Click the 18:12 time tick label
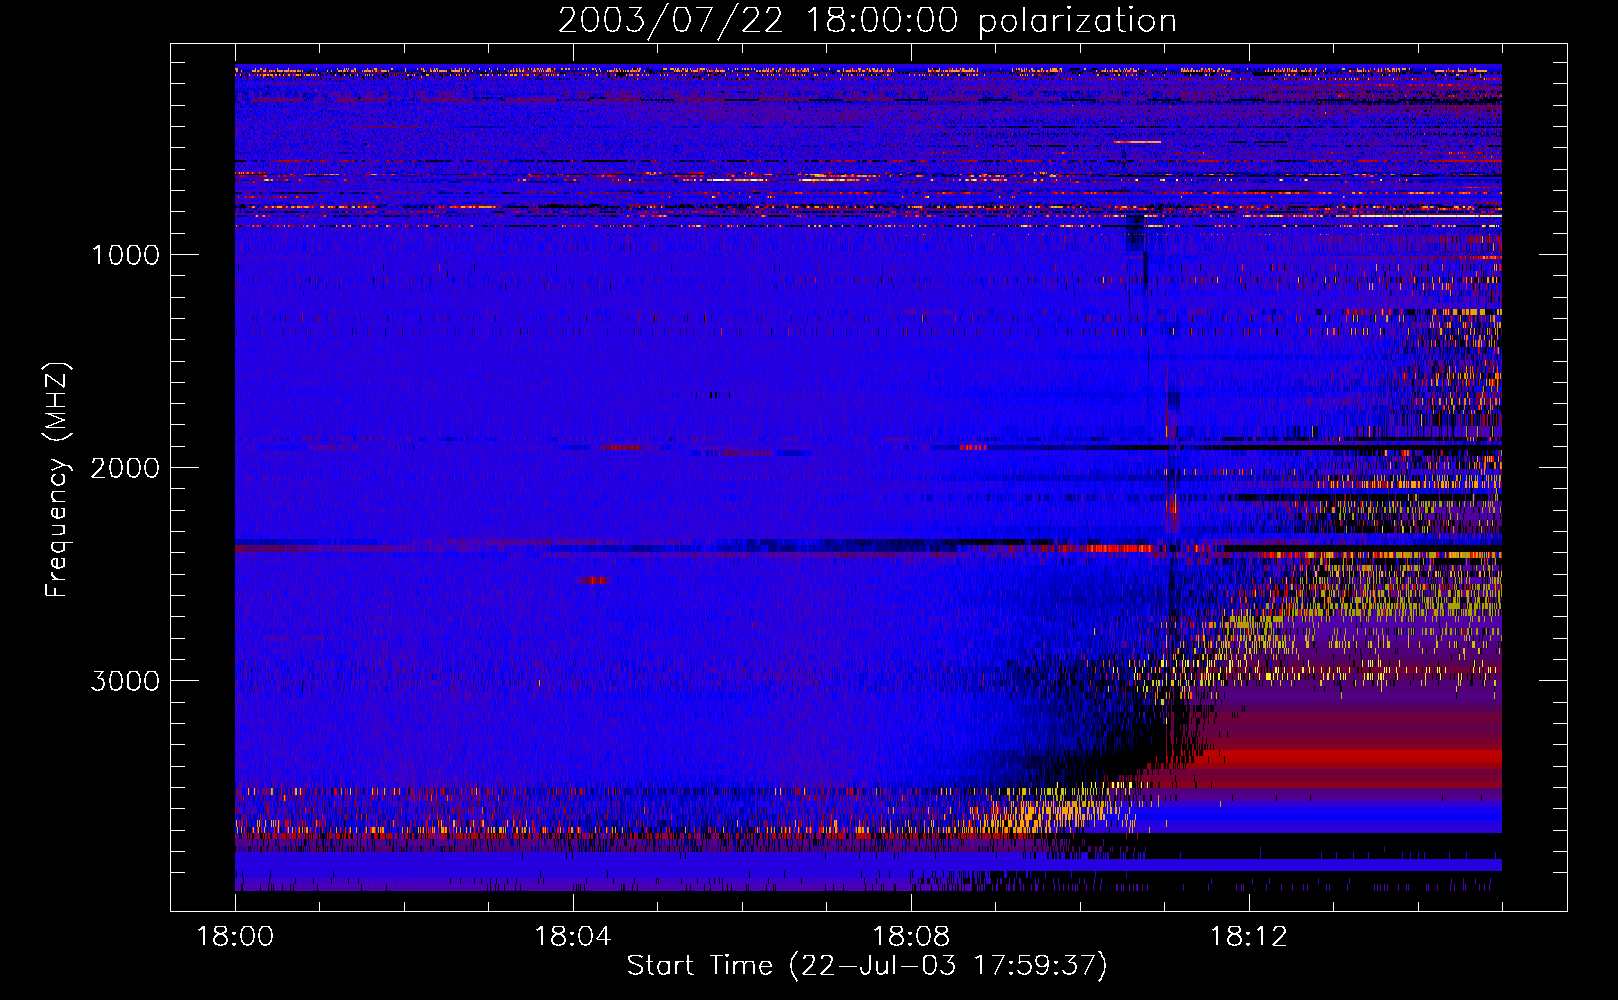Viewport: 1618px width, 1000px height. [1249, 937]
